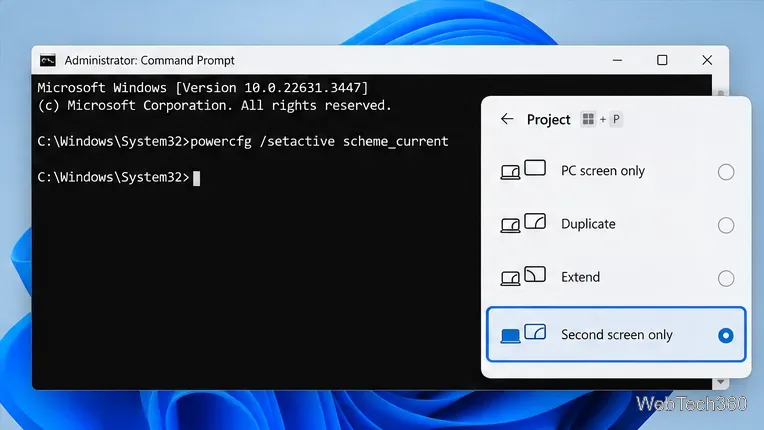This screenshot has width=764, height=430.
Task: Click the Microsoft Corporation copyright line
Action: tap(214, 106)
